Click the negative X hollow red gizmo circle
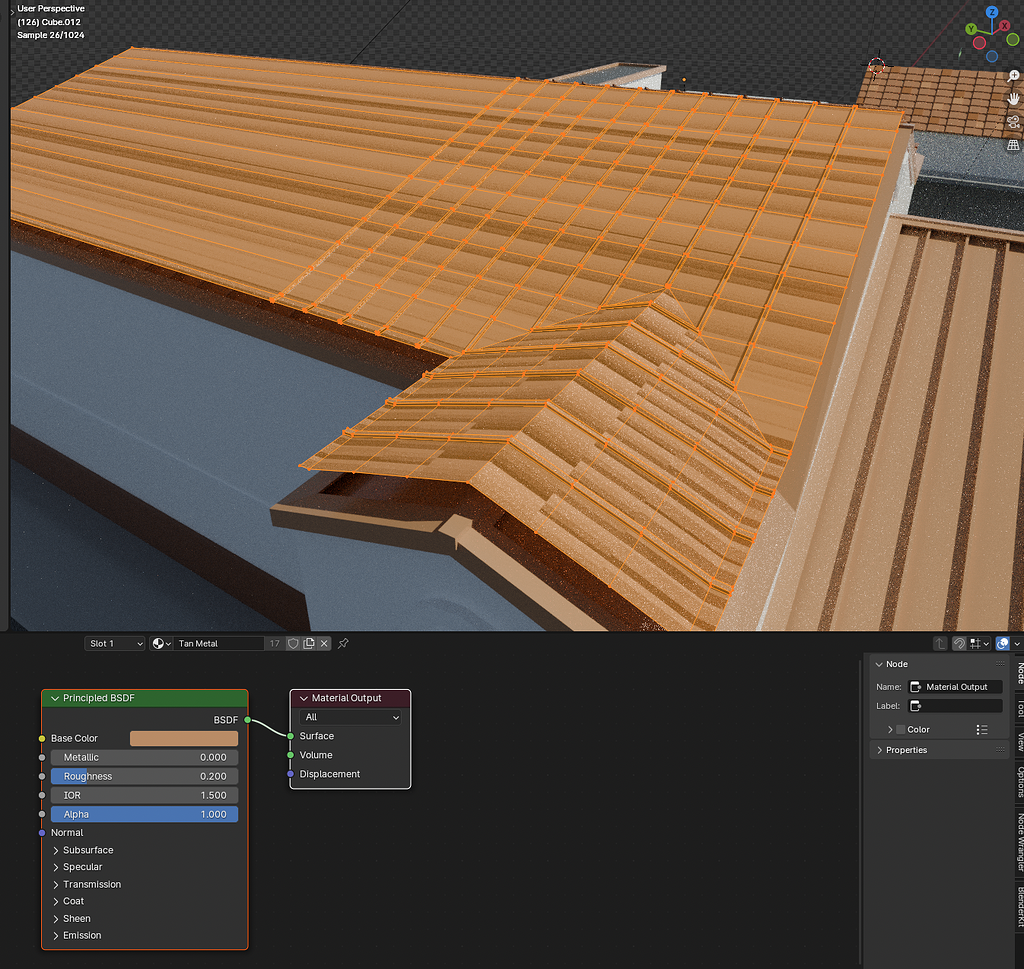 (979, 43)
